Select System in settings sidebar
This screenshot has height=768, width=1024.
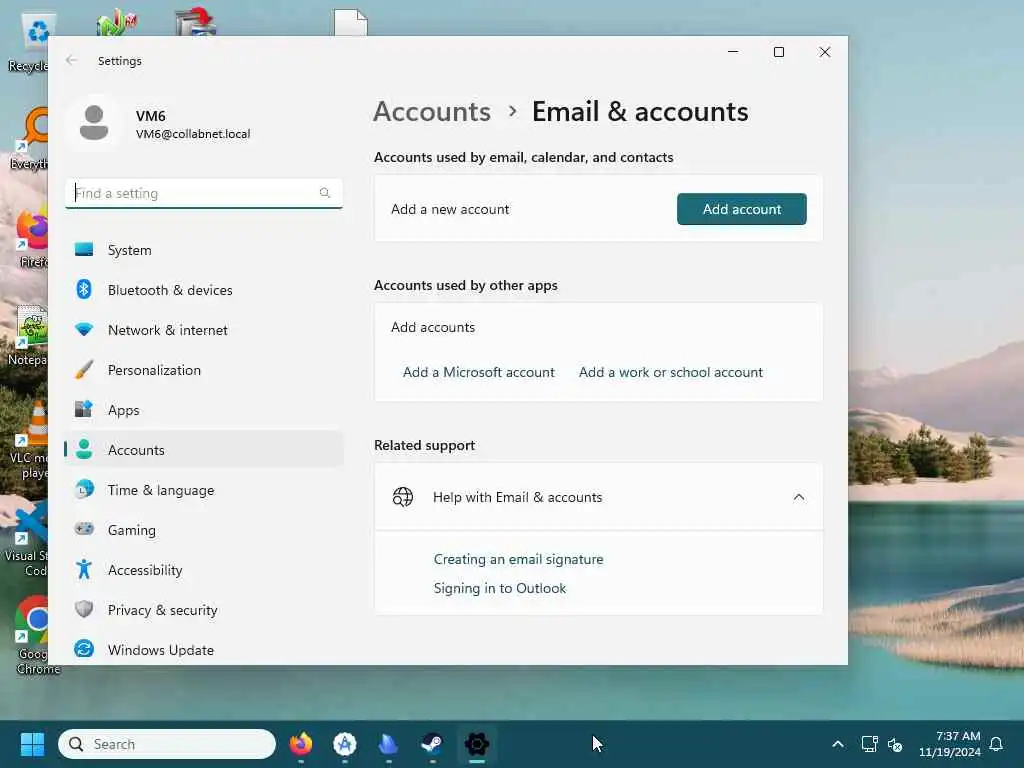(204, 249)
